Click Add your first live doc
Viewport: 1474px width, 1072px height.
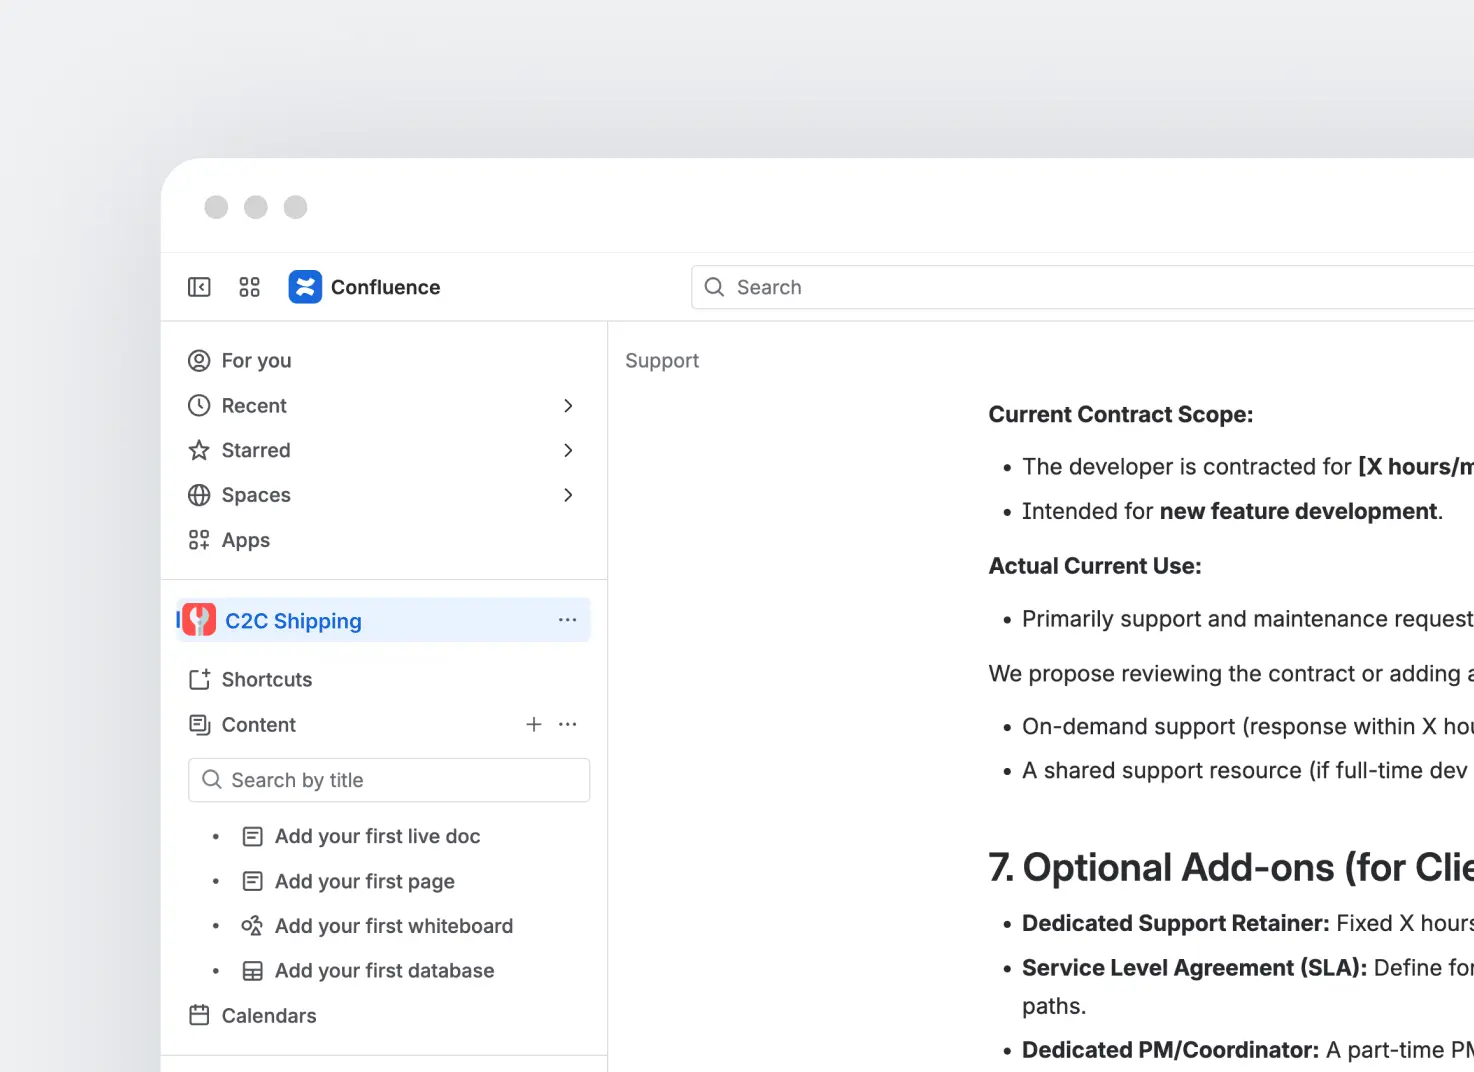click(x=377, y=836)
